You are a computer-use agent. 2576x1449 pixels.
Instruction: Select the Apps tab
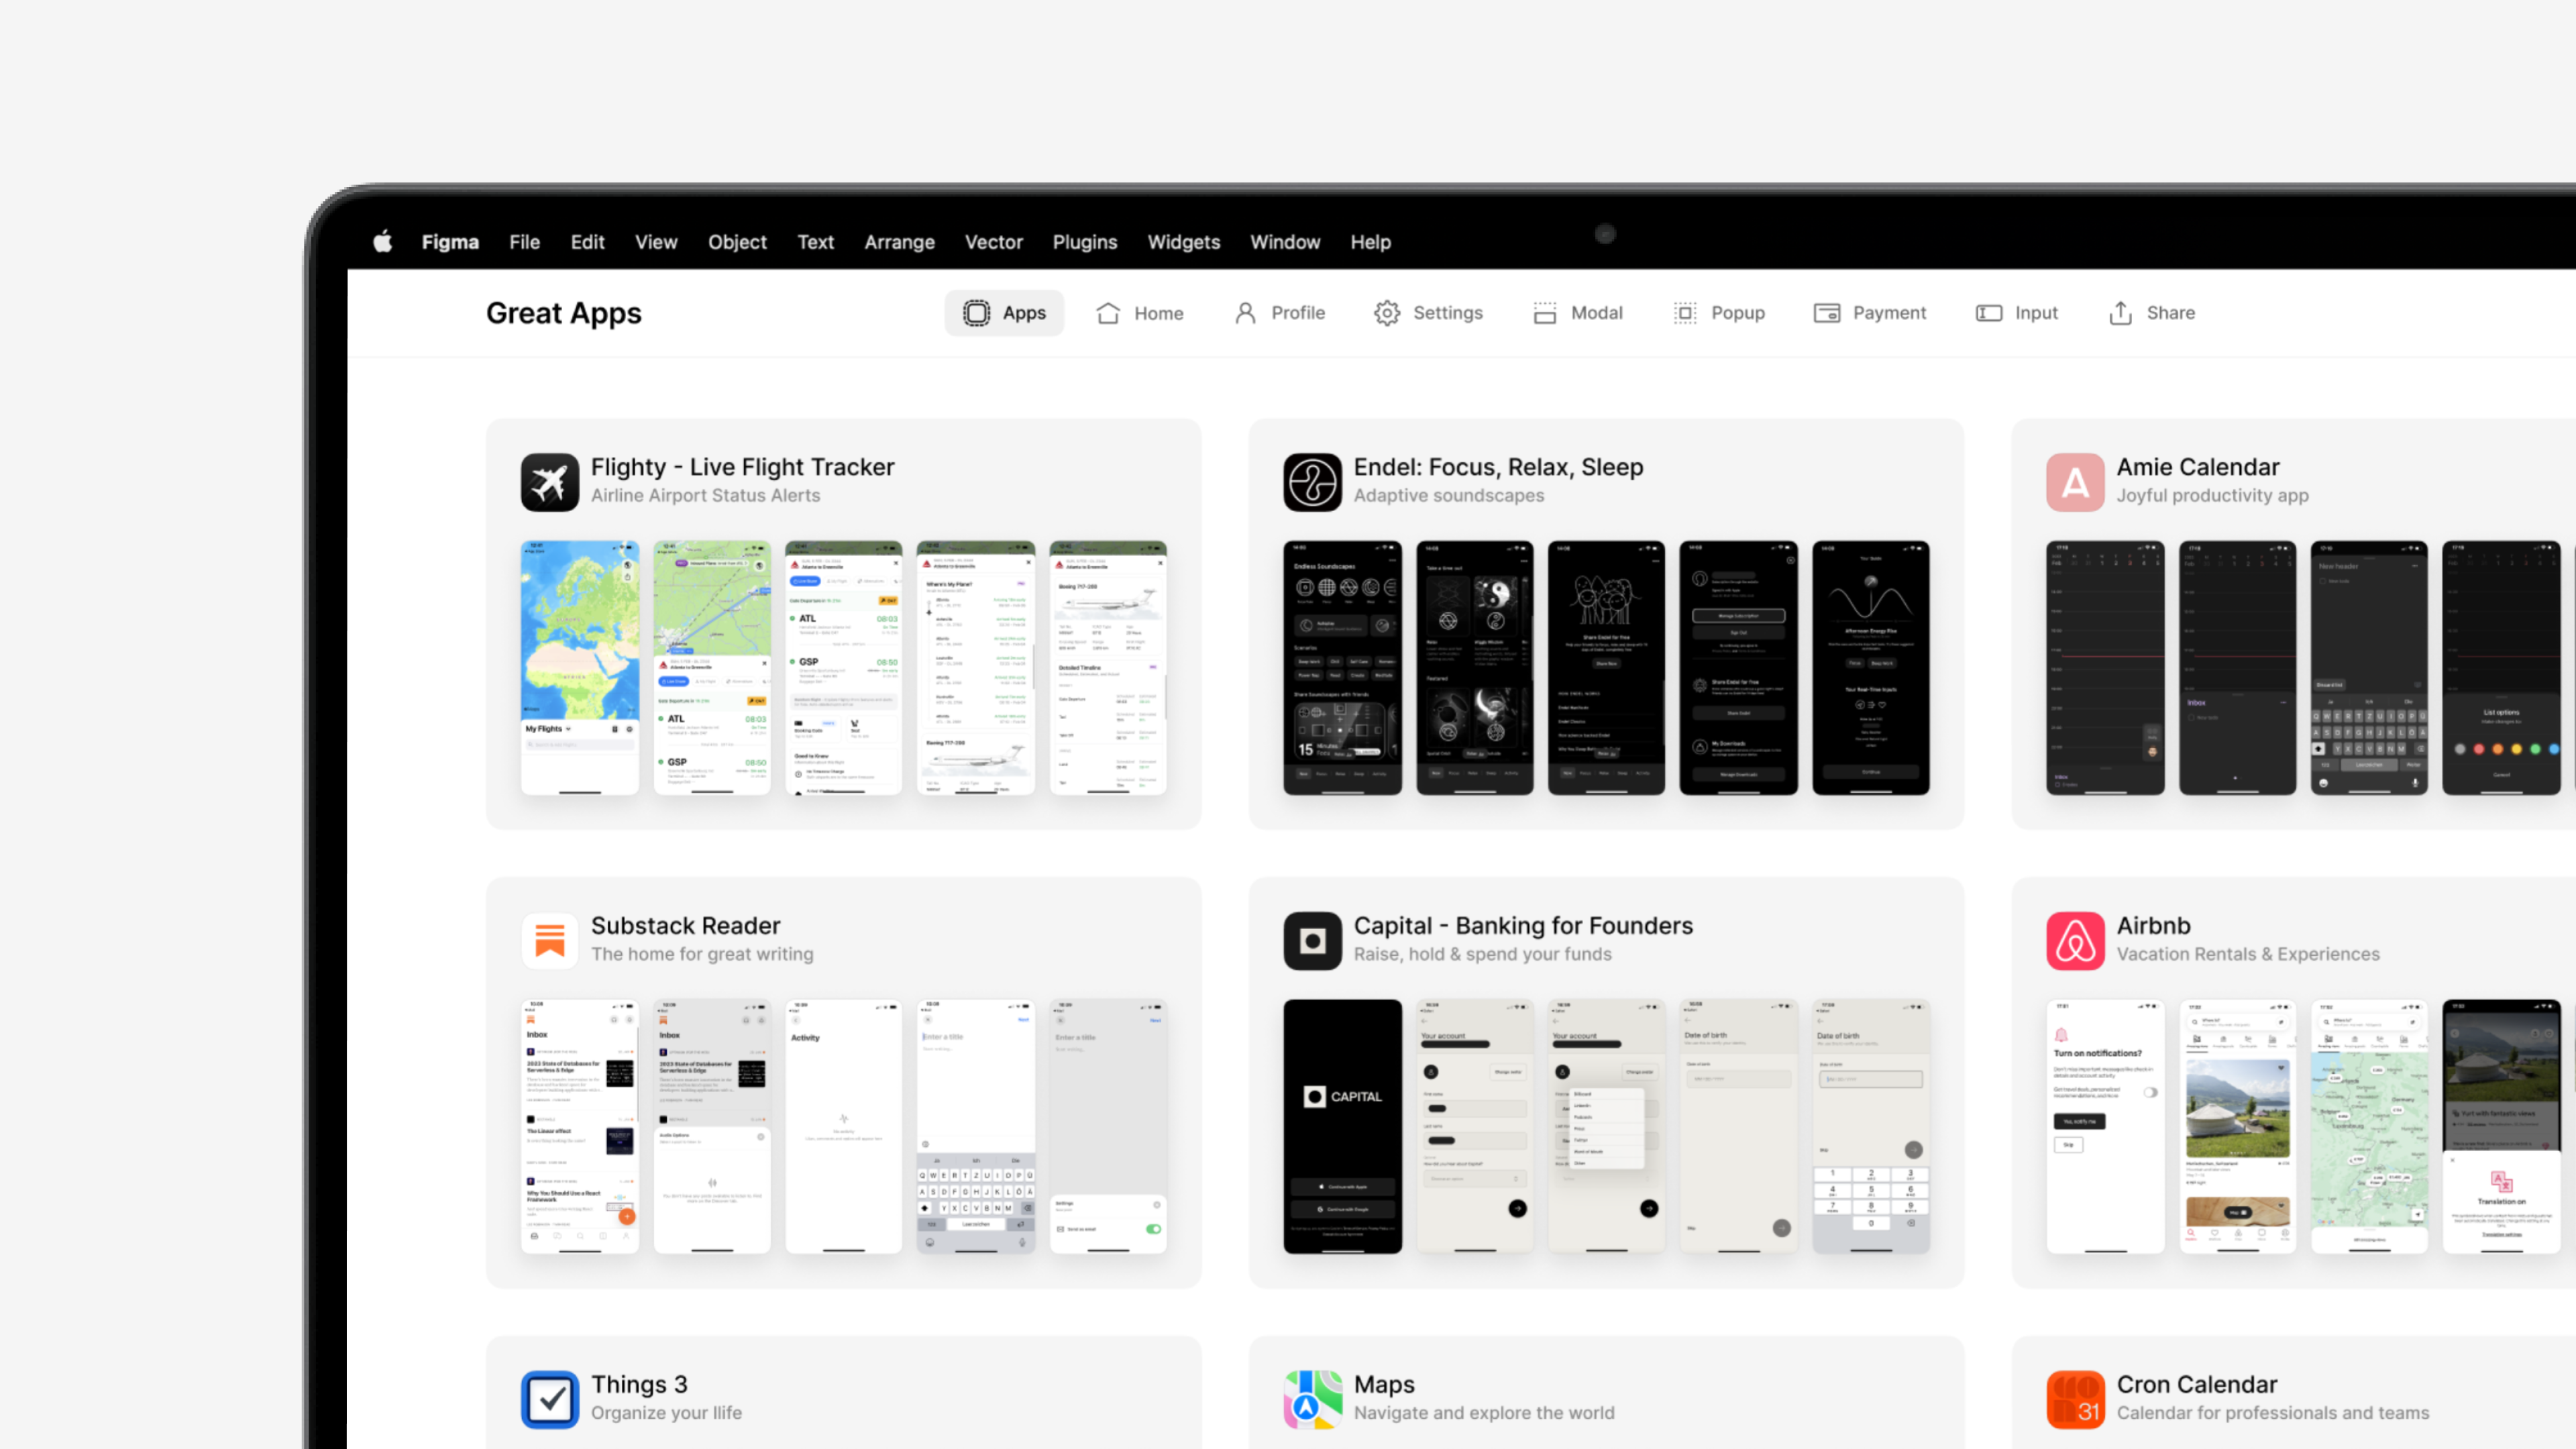pyautogui.click(x=1004, y=313)
